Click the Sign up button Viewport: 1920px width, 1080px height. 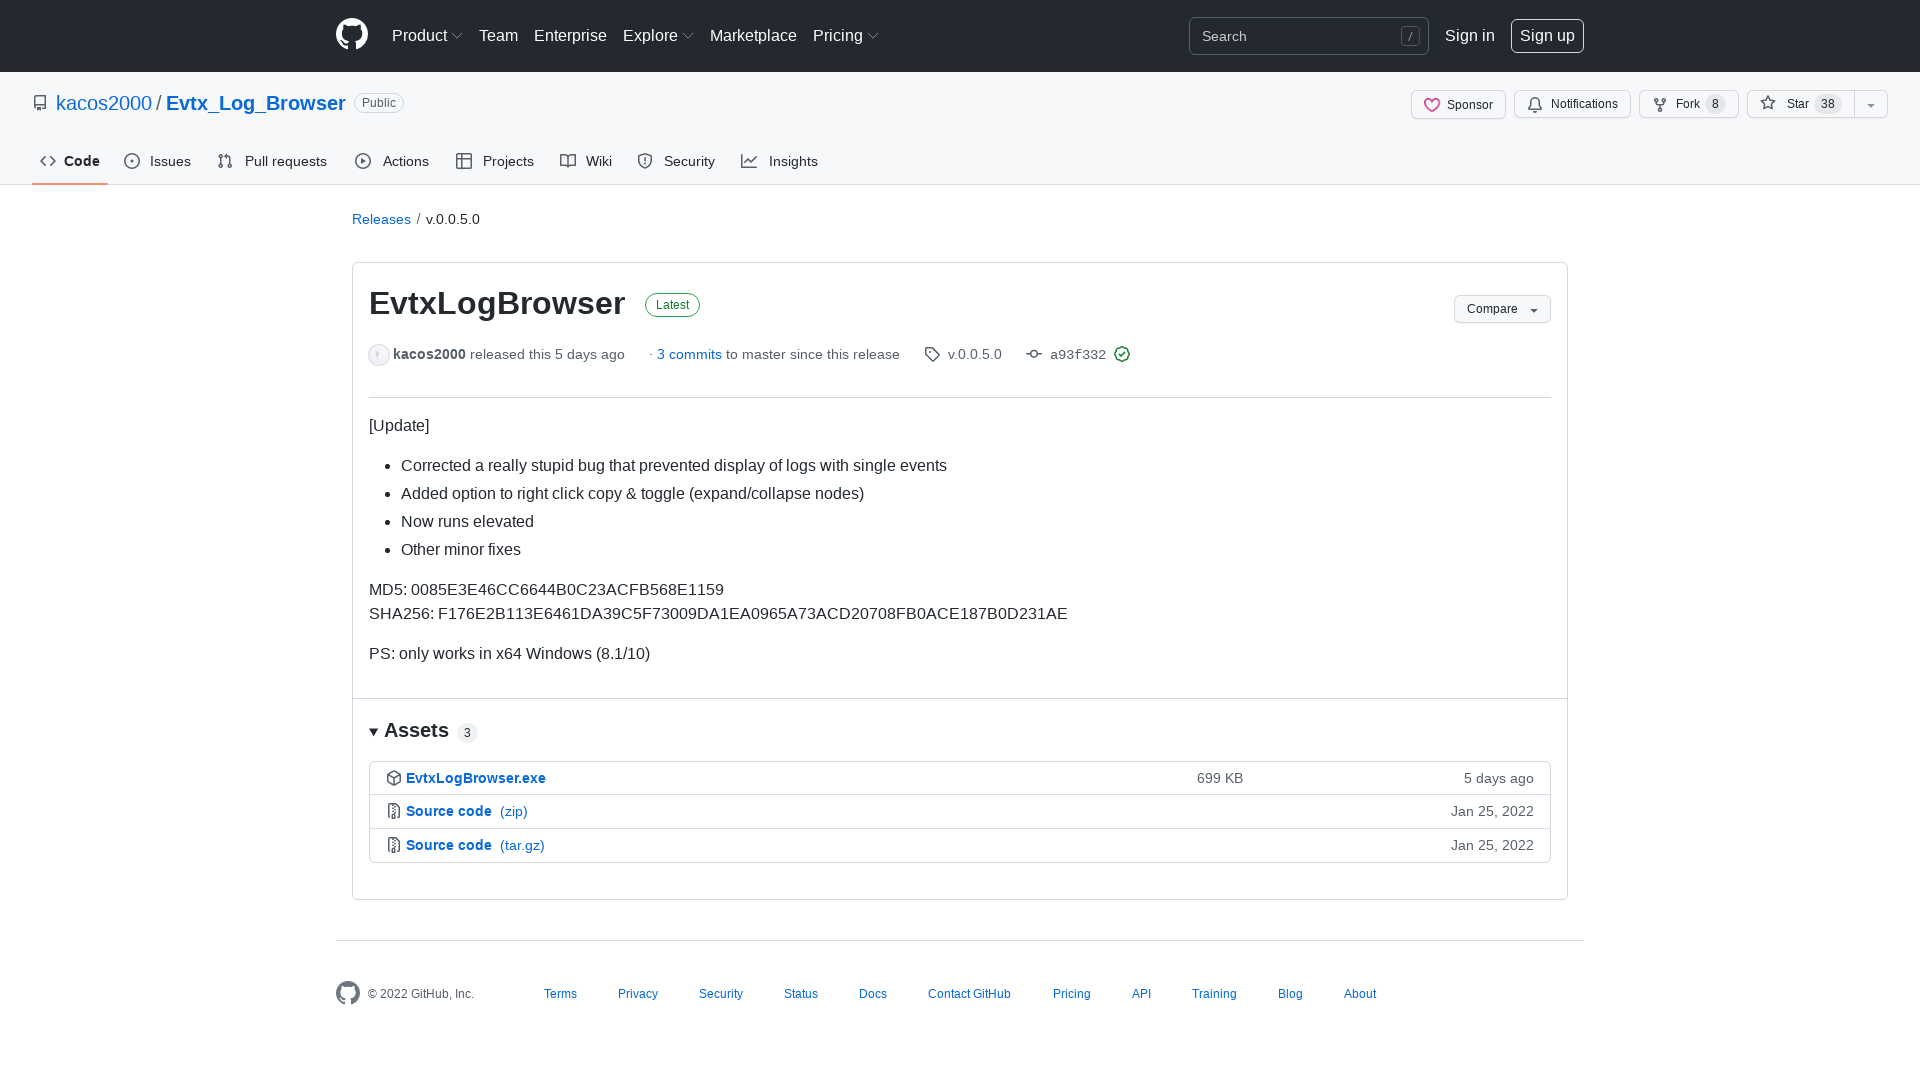tap(1547, 35)
